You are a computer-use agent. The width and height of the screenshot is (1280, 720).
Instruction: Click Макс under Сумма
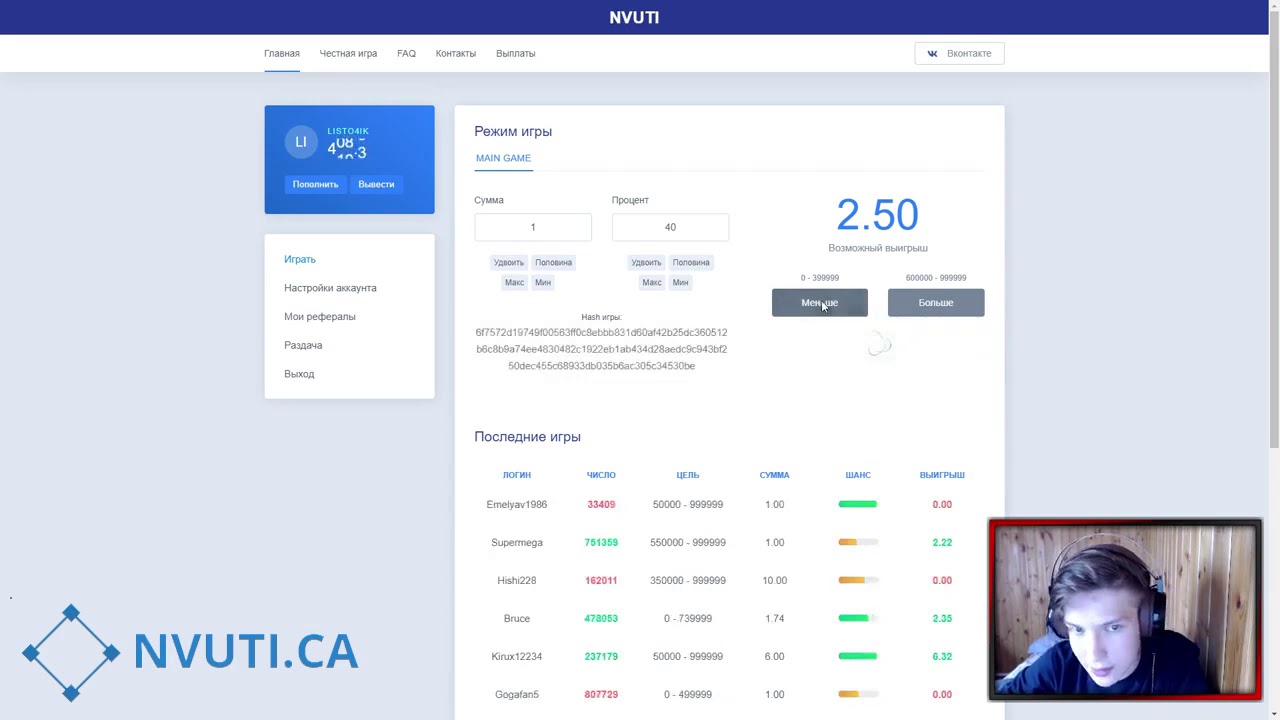tap(514, 283)
